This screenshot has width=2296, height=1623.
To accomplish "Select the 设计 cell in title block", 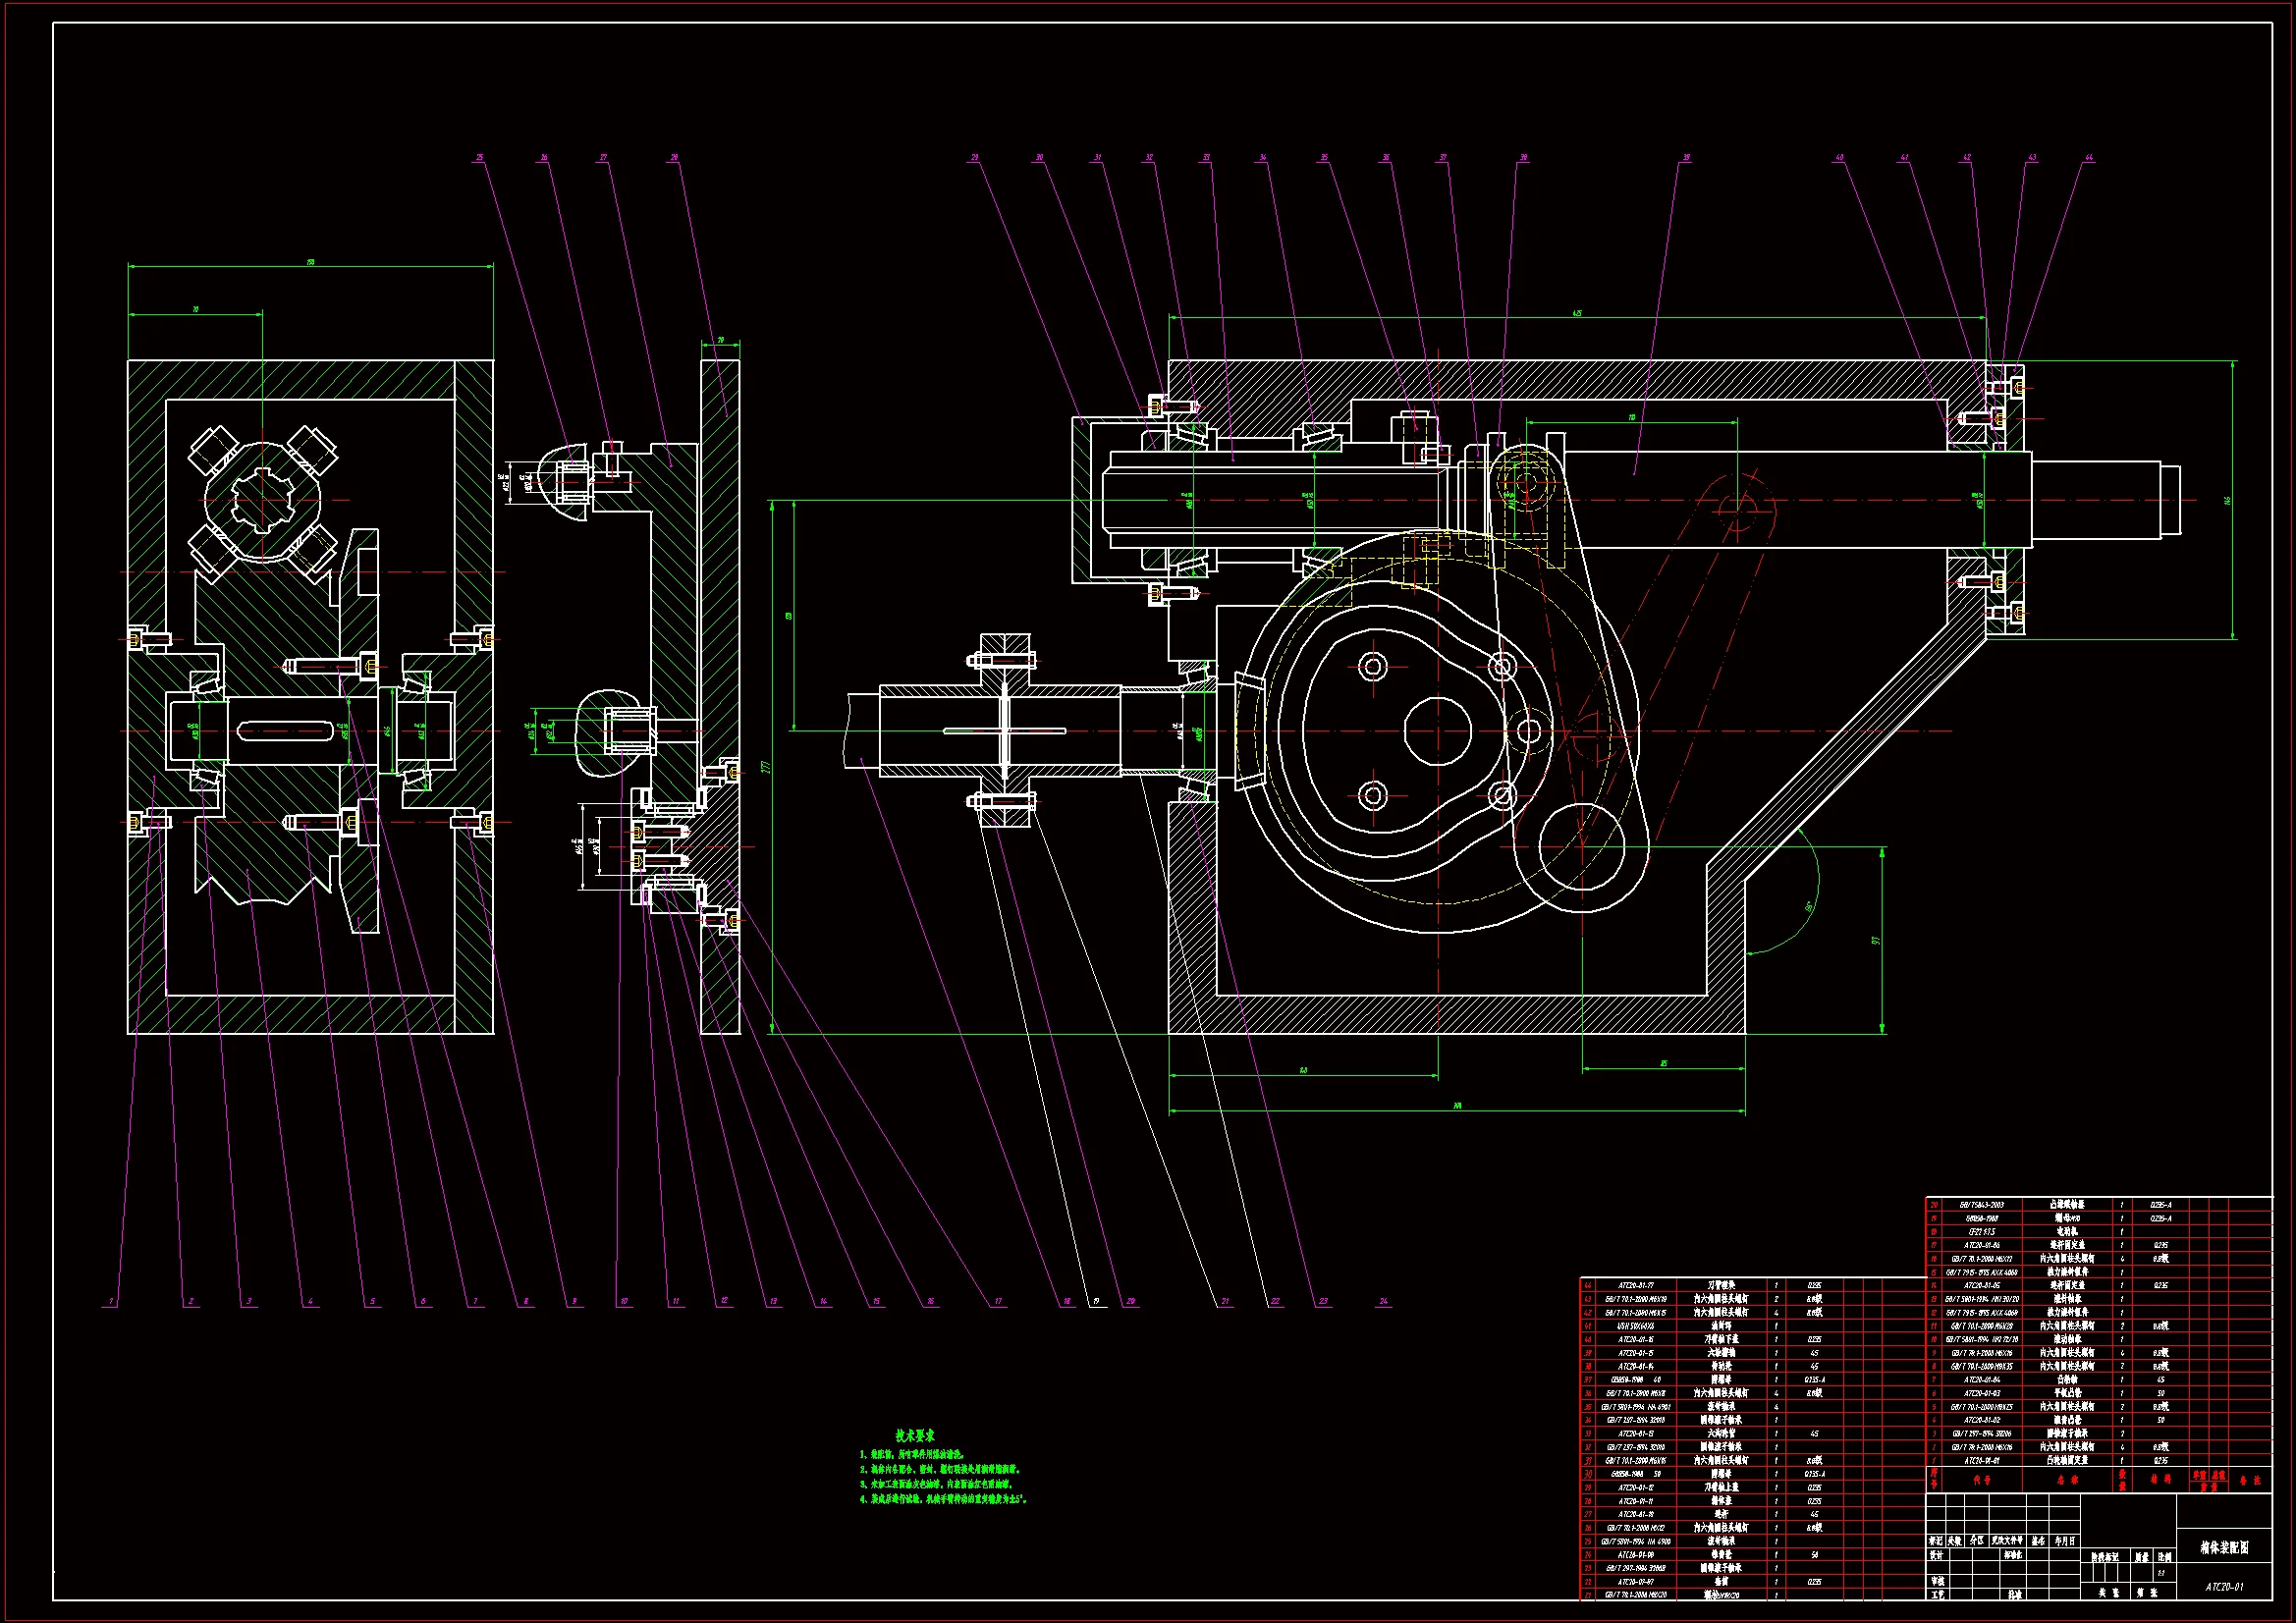I will tap(1937, 1555).
